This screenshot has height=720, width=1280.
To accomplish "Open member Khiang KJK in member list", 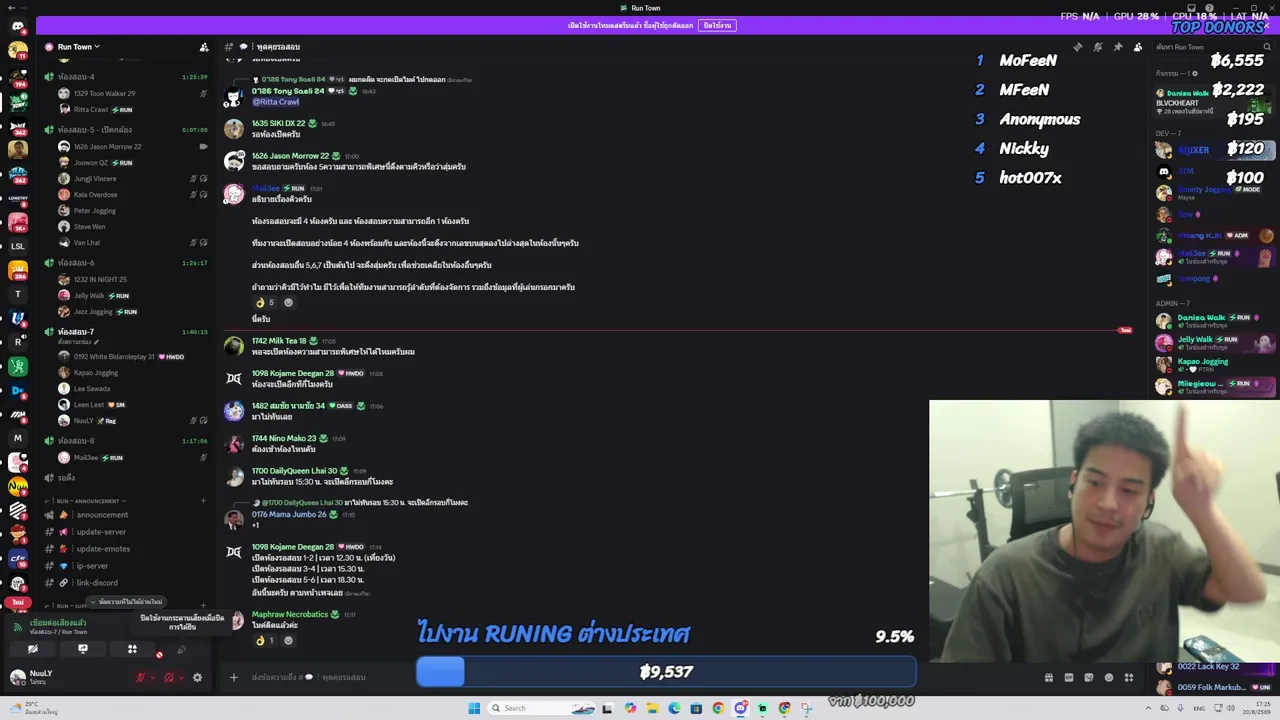I will tap(1213, 236).
